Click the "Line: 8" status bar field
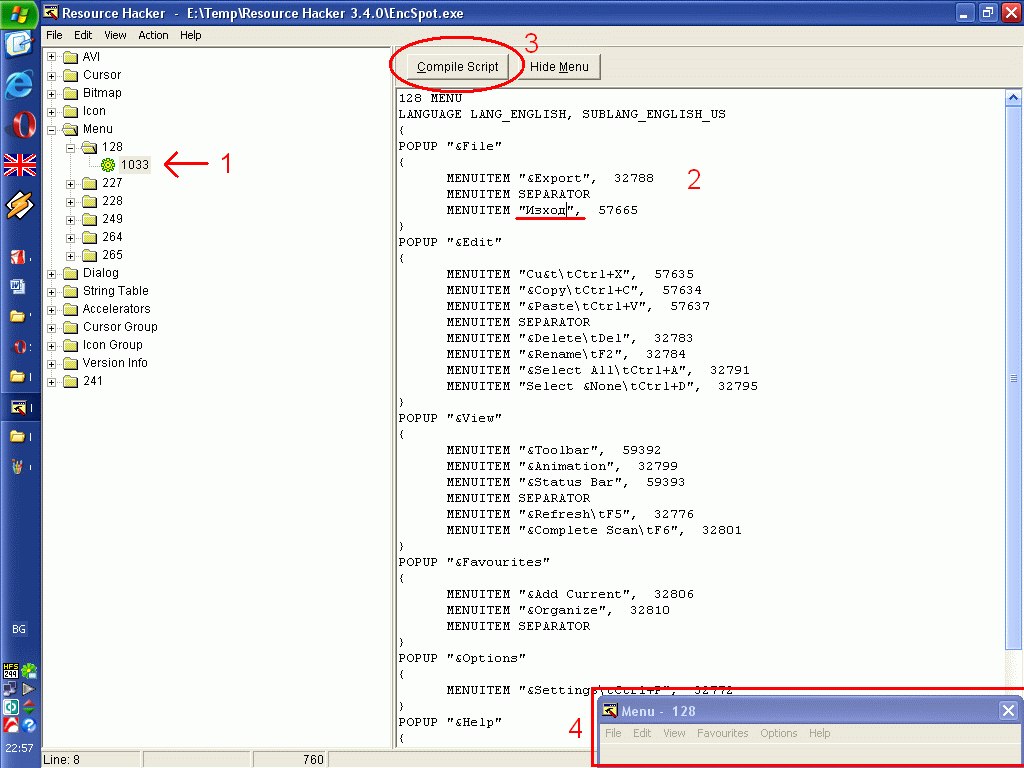This screenshot has height=768, width=1024. pos(91,760)
